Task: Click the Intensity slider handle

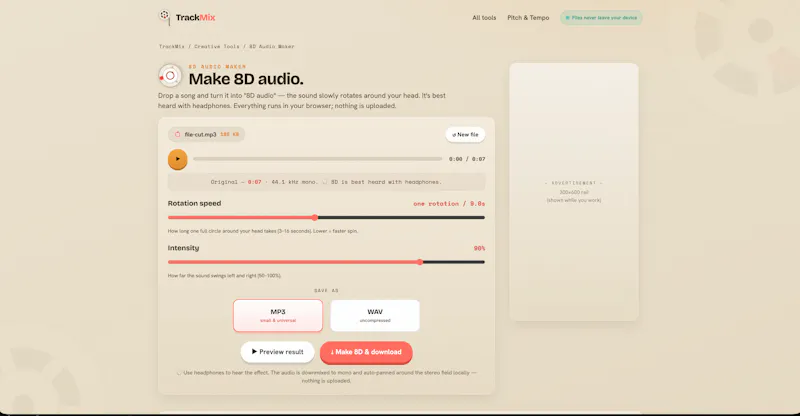Action: point(420,262)
